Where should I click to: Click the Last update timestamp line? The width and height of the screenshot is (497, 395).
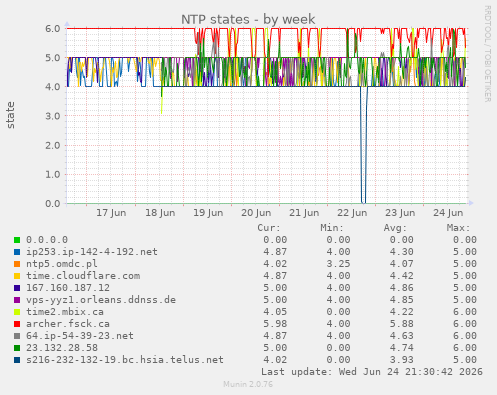[x=372, y=372]
